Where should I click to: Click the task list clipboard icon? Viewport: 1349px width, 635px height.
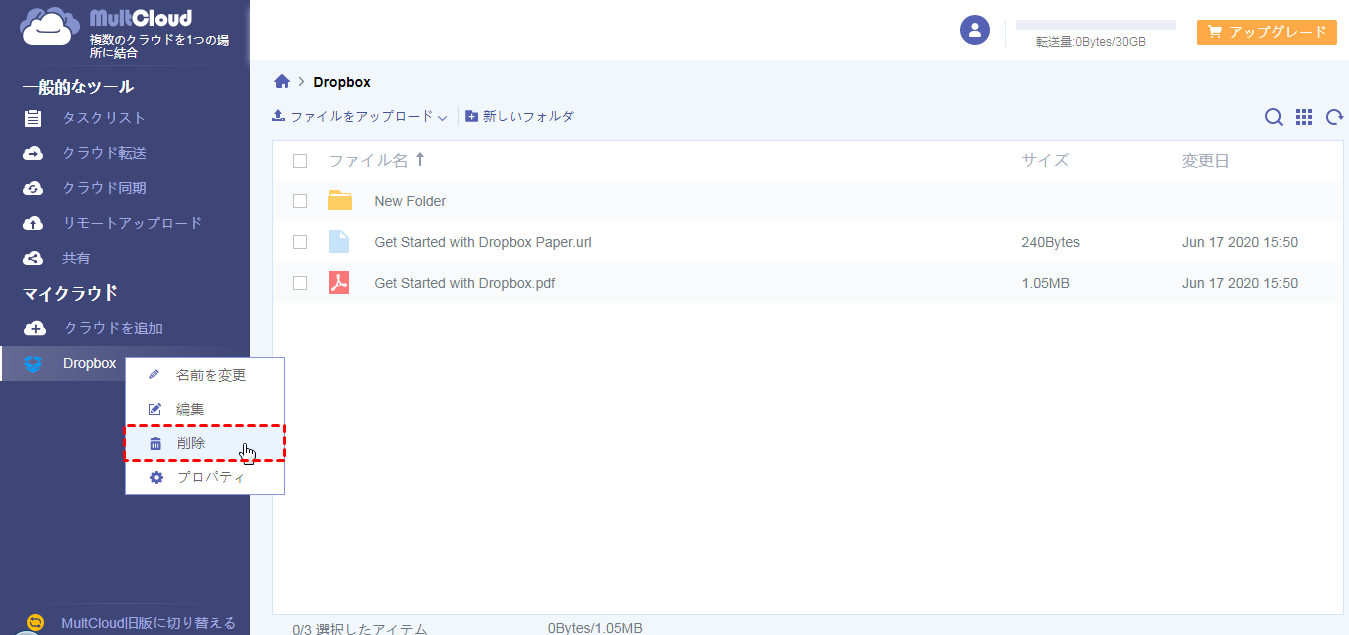[33, 118]
